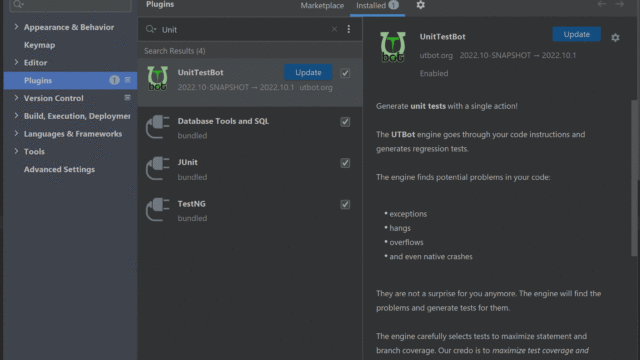
Task: Click 'bundled' label under JUnit
Action: [192, 177]
